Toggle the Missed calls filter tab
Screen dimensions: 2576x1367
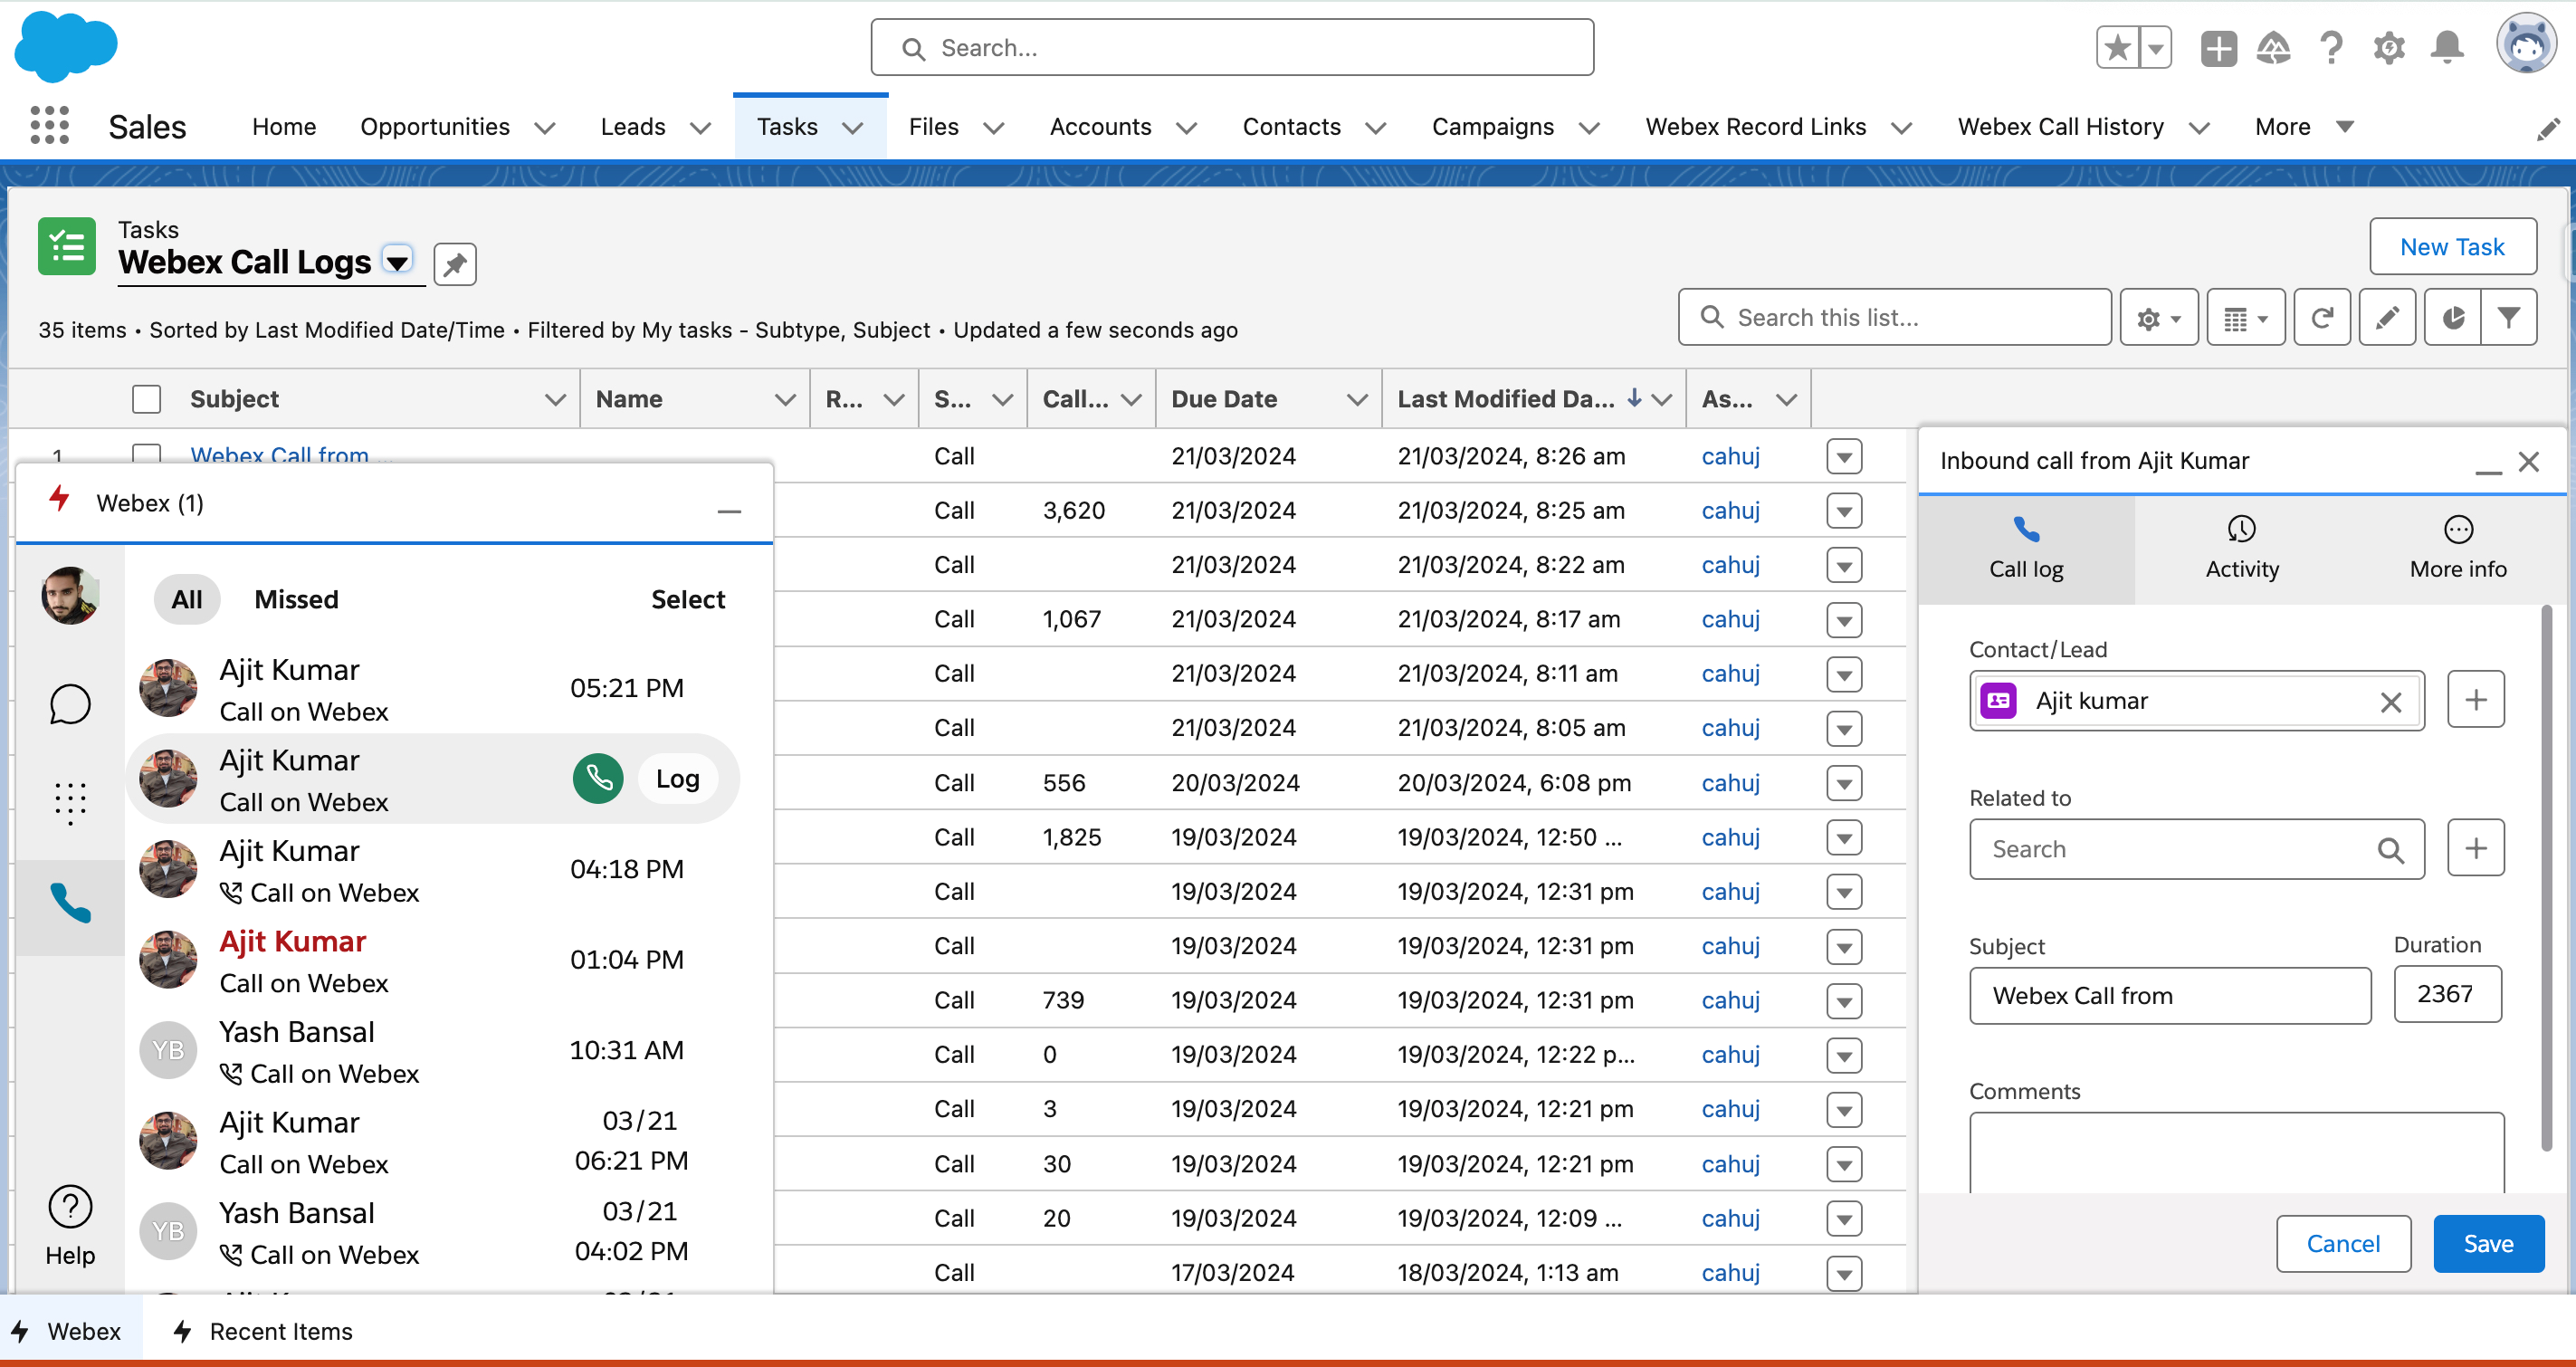295,598
